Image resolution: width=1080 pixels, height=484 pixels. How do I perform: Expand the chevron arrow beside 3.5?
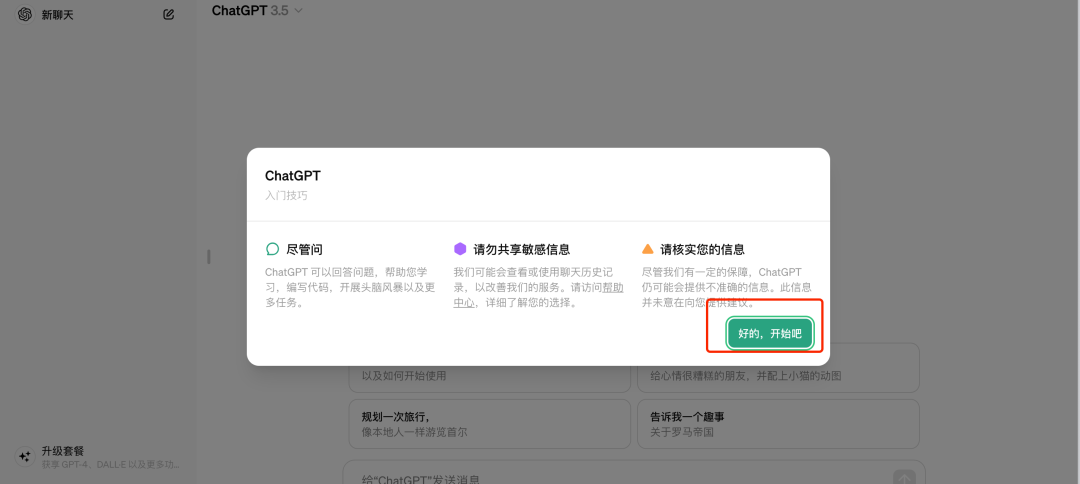click(298, 11)
